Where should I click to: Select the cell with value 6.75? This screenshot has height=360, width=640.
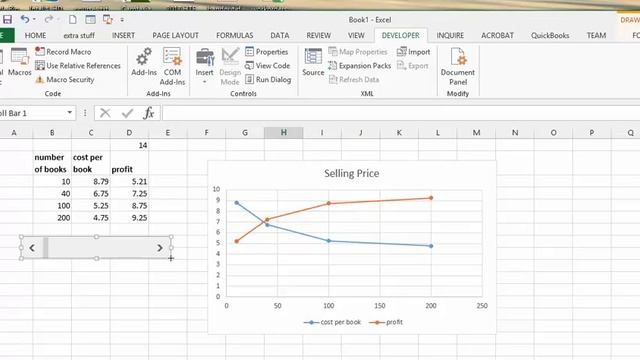coord(91,193)
